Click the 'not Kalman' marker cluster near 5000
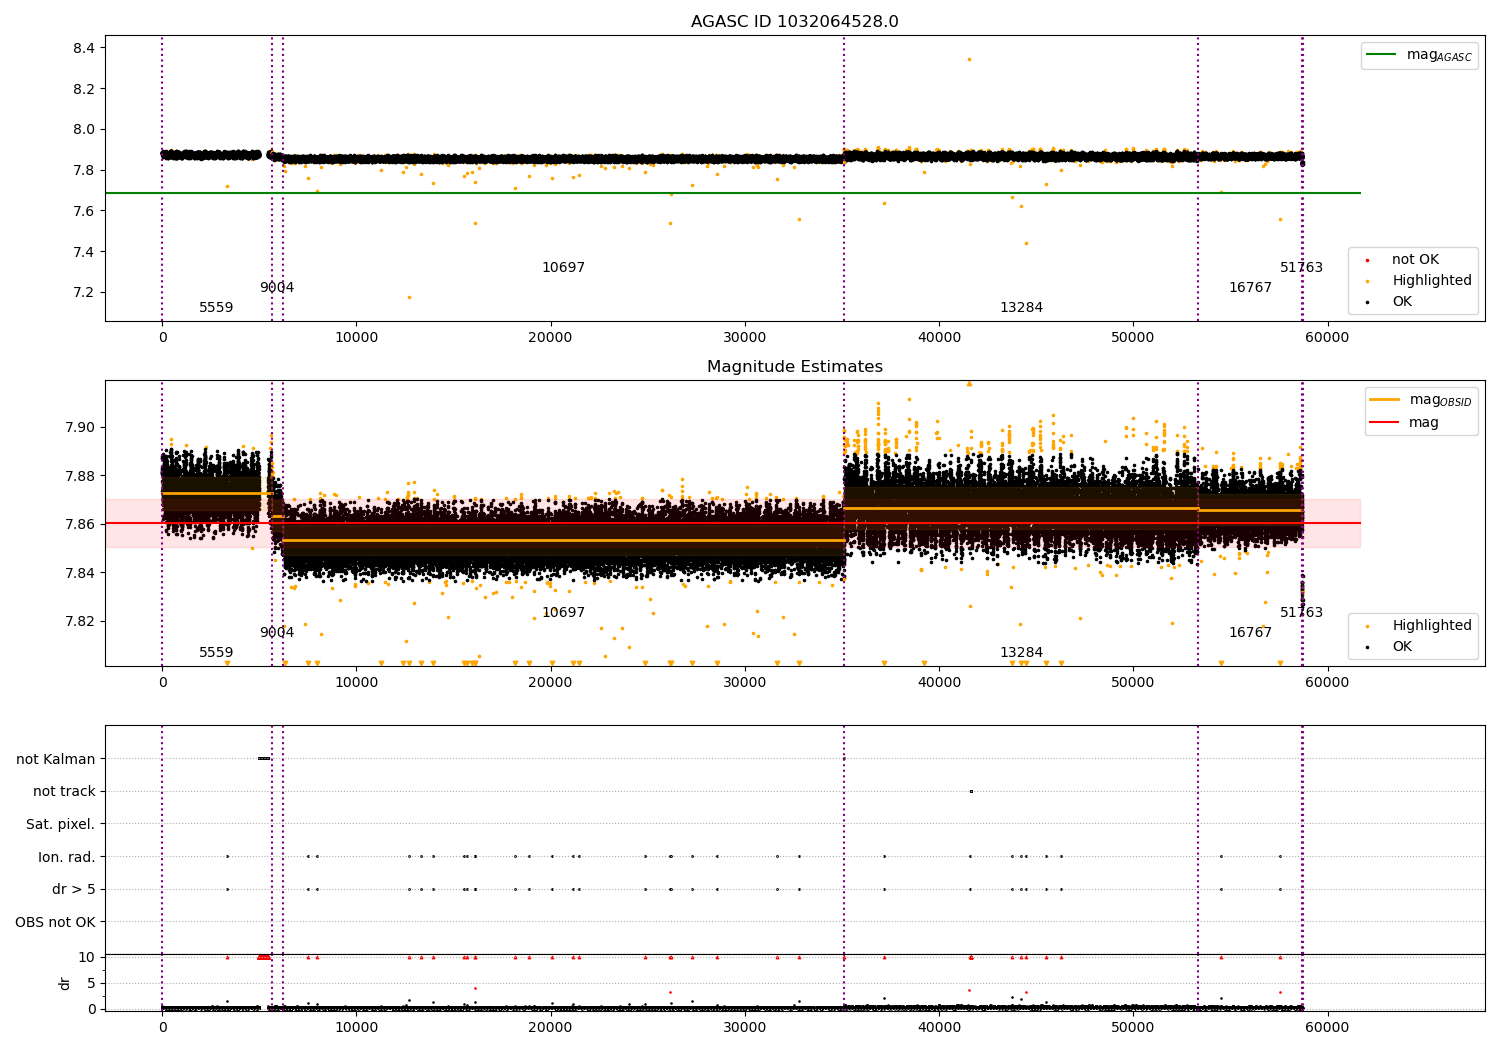Viewport: 1500px width, 1050px height. (264, 758)
